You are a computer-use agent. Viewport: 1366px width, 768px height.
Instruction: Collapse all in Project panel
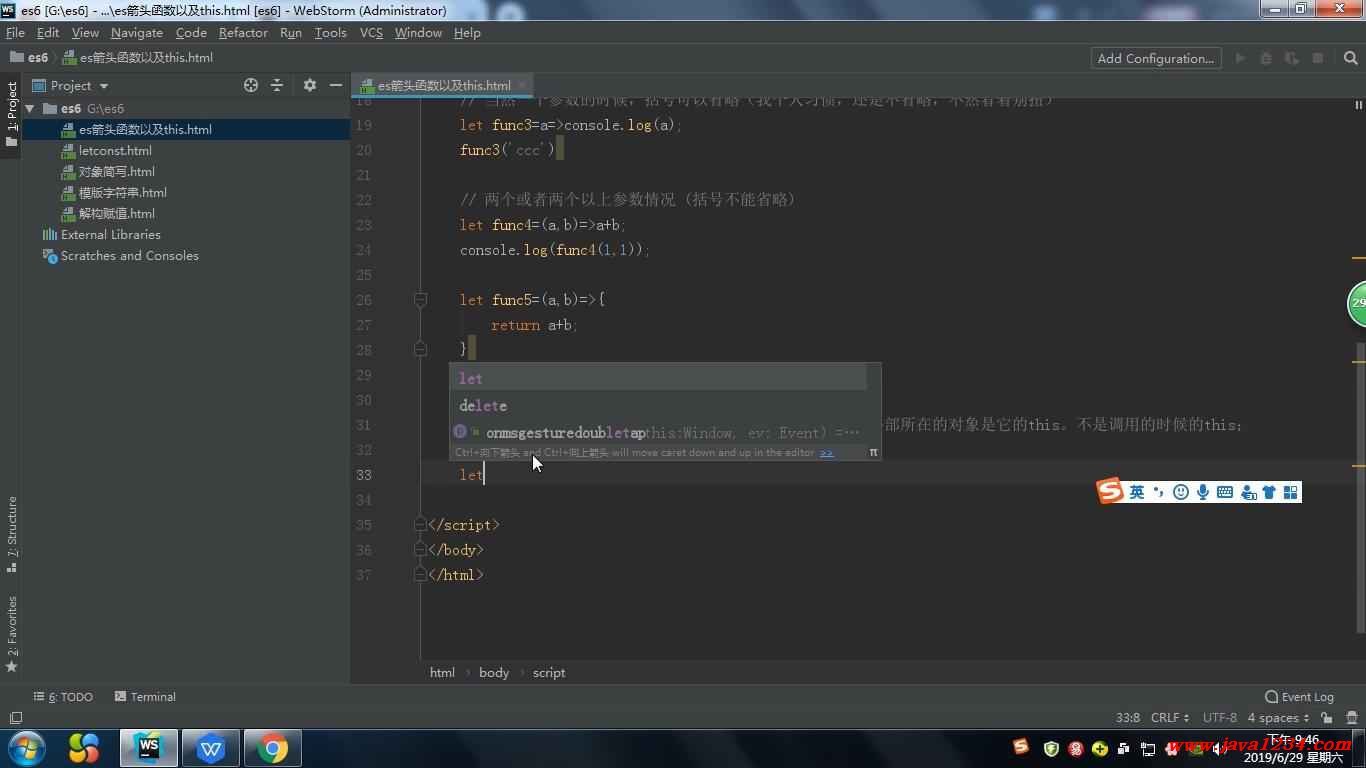click(x=277, y=85)
